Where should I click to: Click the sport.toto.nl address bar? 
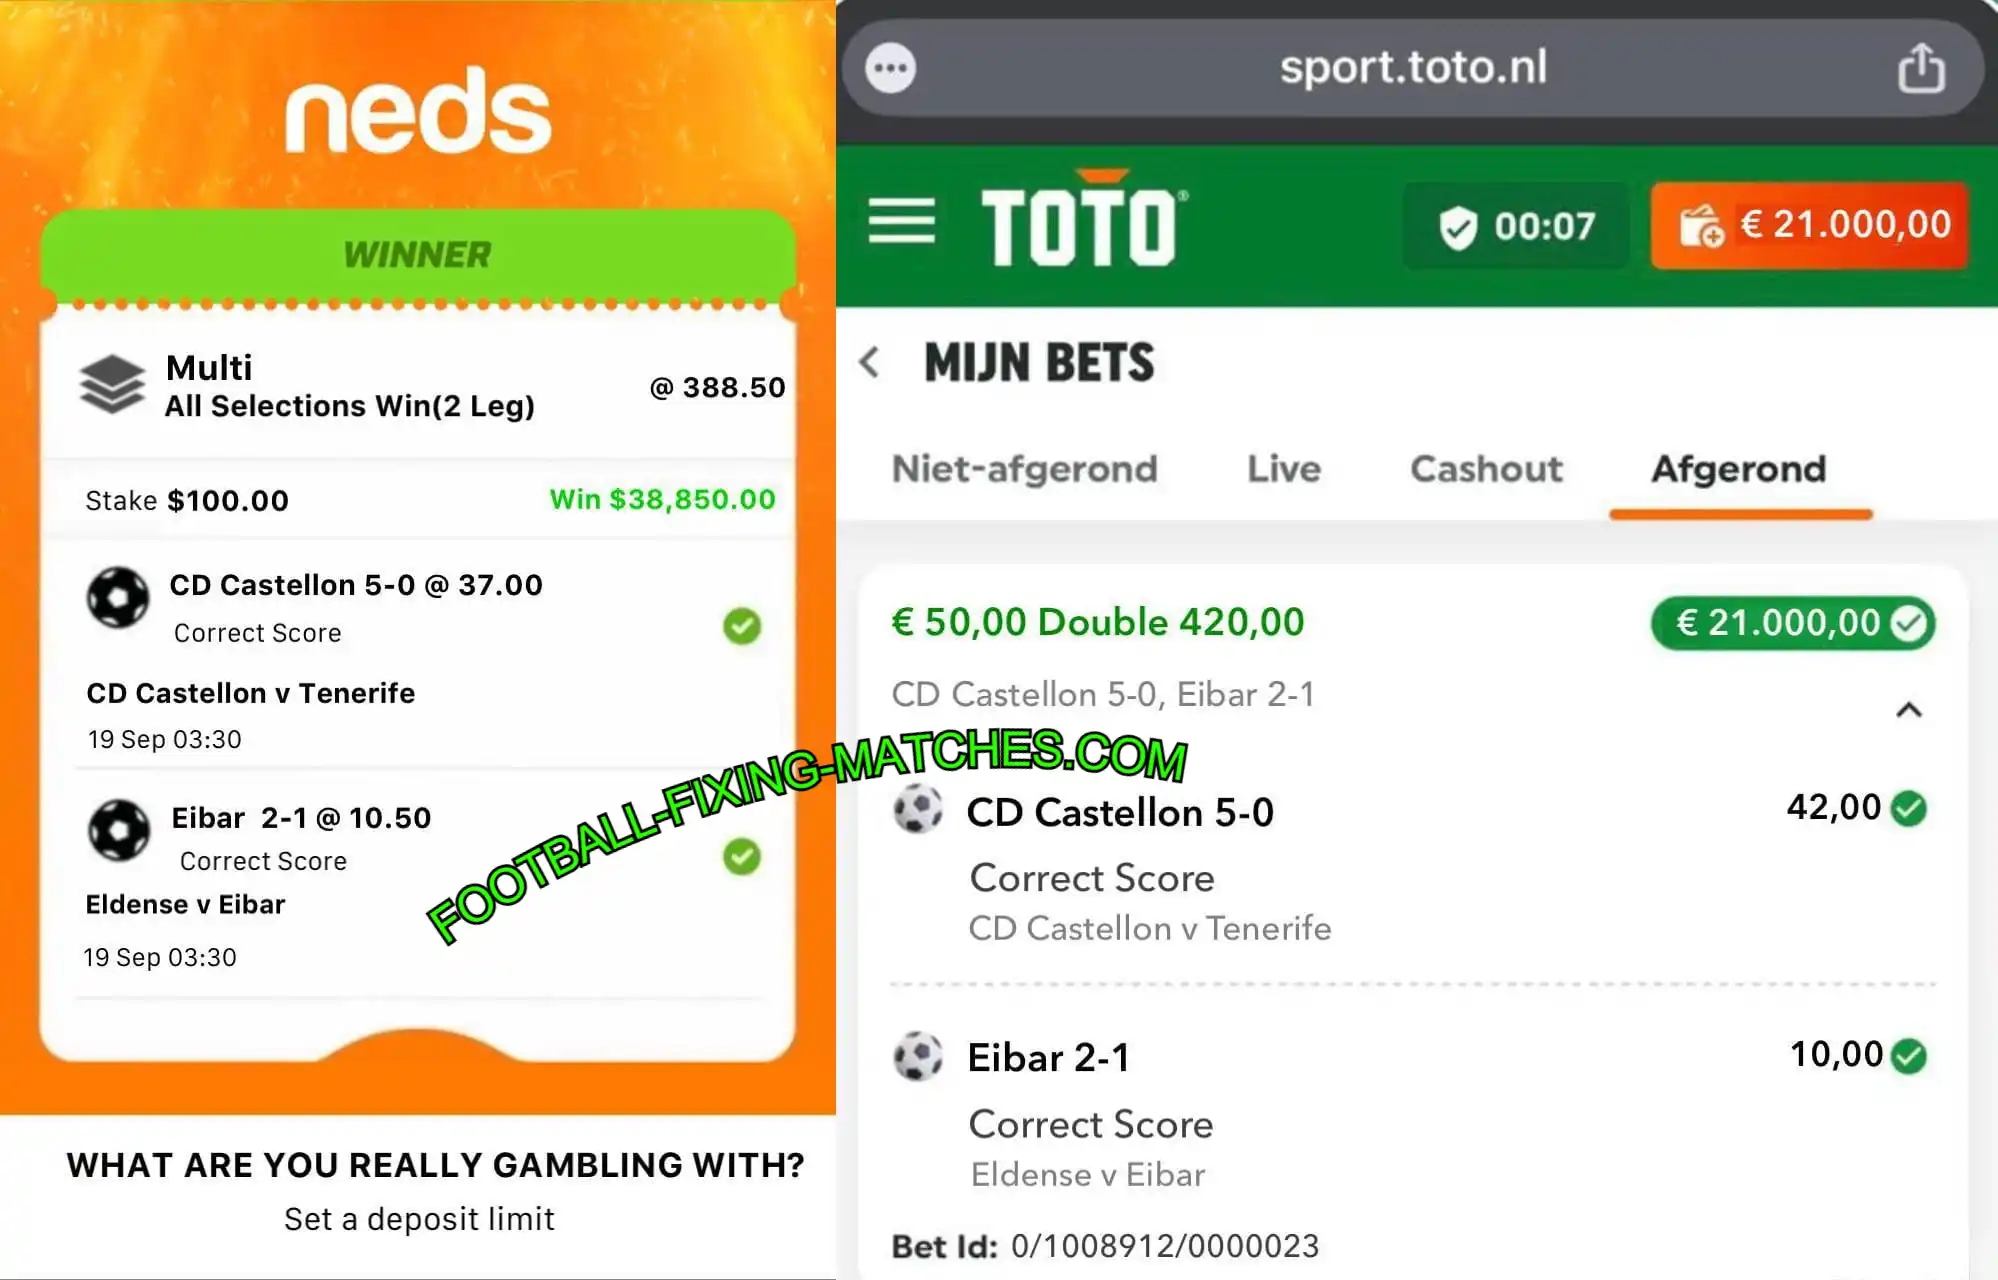pos(1413,68)
